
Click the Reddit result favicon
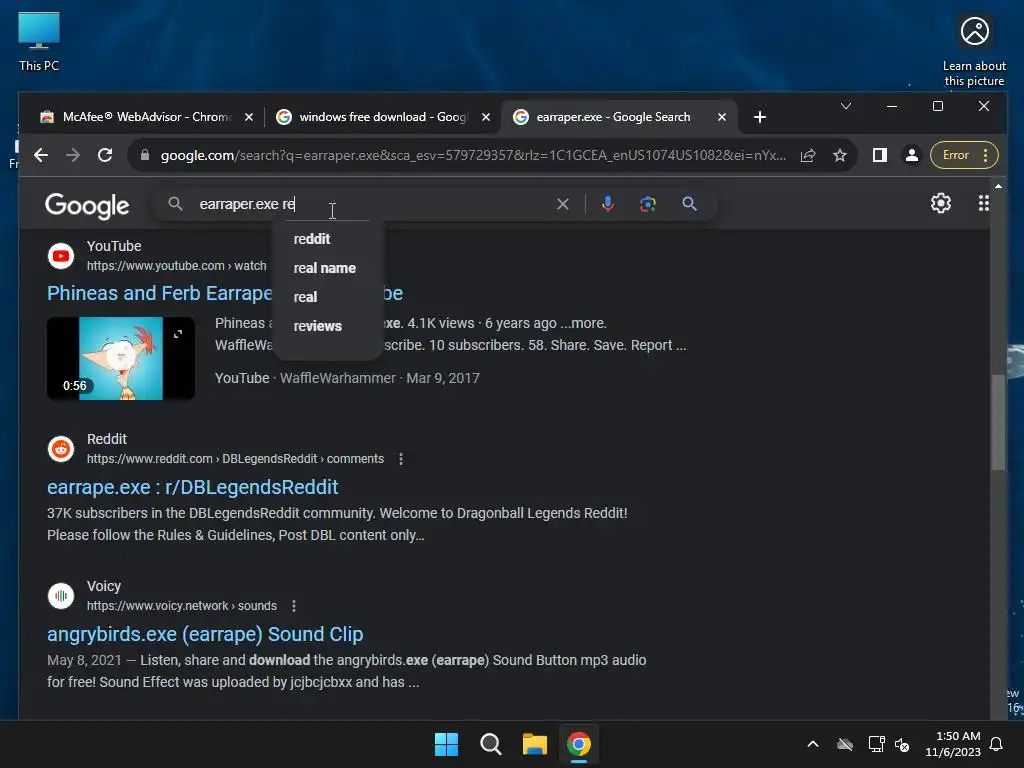click(61, 449)
